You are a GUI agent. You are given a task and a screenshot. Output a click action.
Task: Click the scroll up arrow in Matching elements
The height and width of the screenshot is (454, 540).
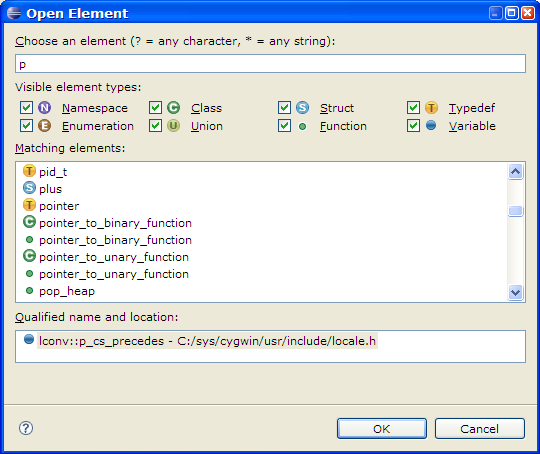516,172
